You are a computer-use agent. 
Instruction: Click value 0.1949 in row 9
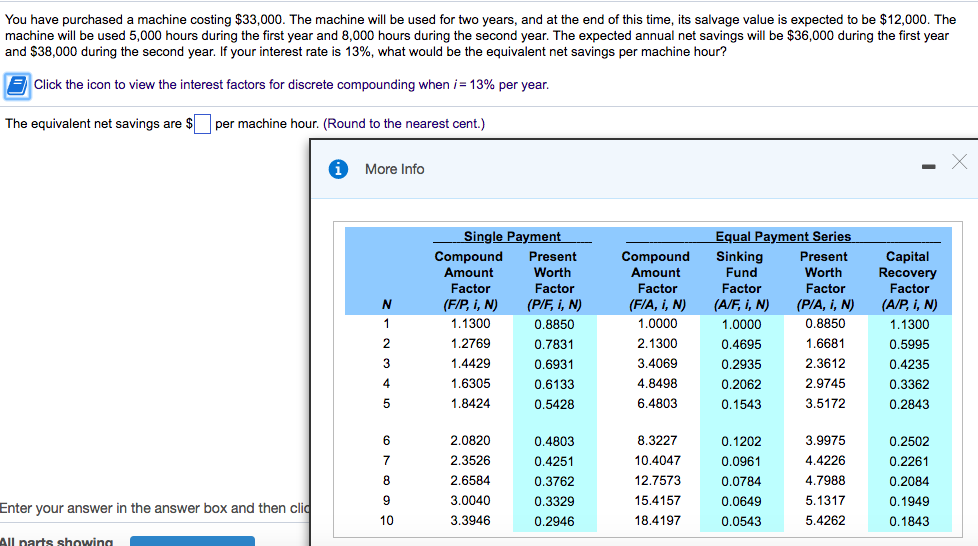[x=909, y=501]
